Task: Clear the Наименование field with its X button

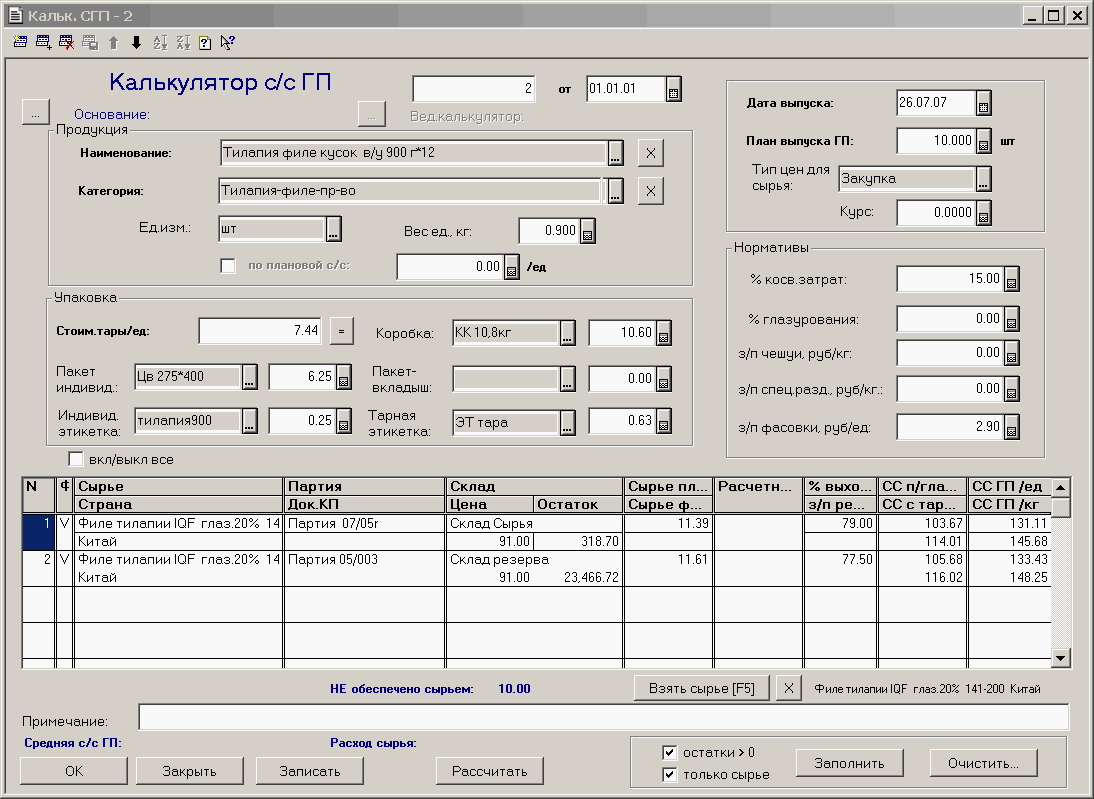Action: (650, 154)
